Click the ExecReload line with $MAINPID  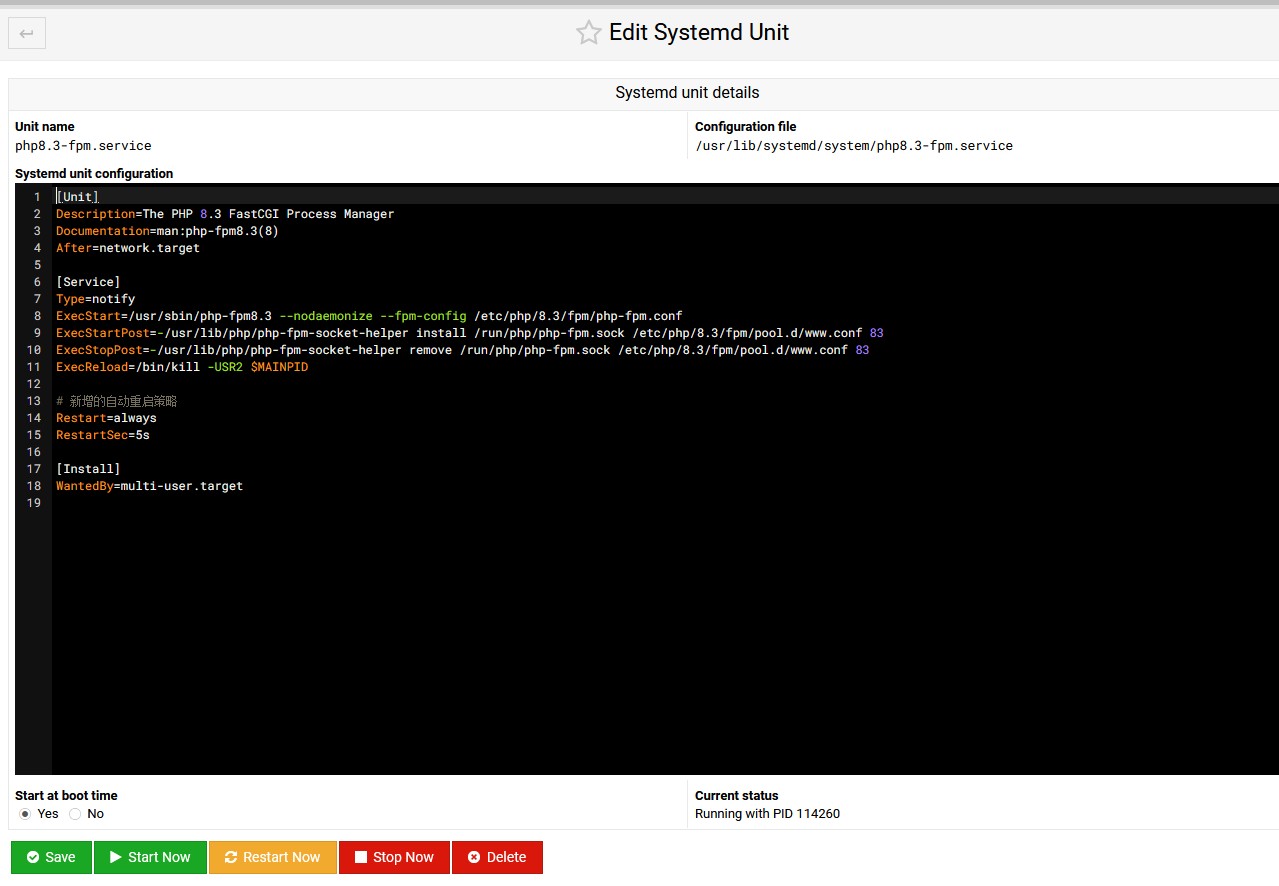pos(182,367)
